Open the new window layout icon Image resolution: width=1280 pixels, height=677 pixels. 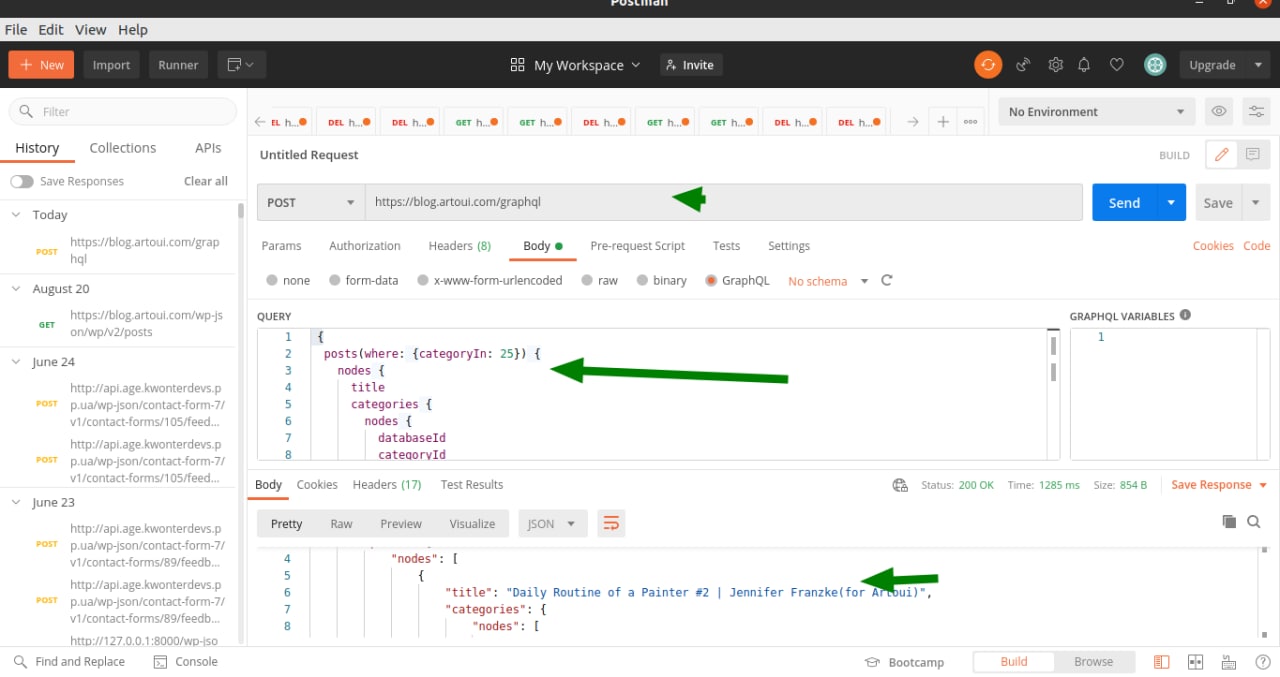[240, 65]
